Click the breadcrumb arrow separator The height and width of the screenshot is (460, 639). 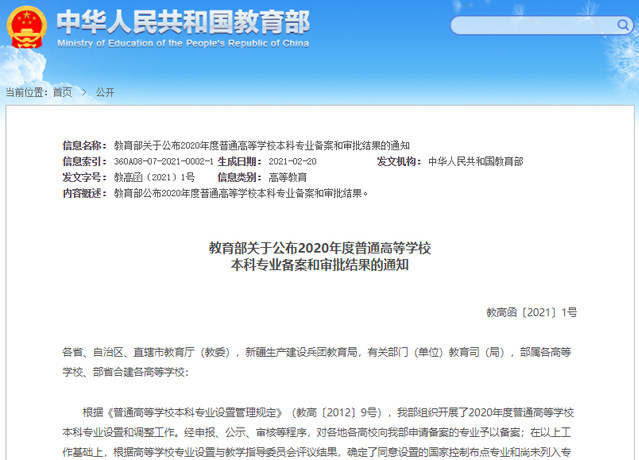click(x=84, y=92)
